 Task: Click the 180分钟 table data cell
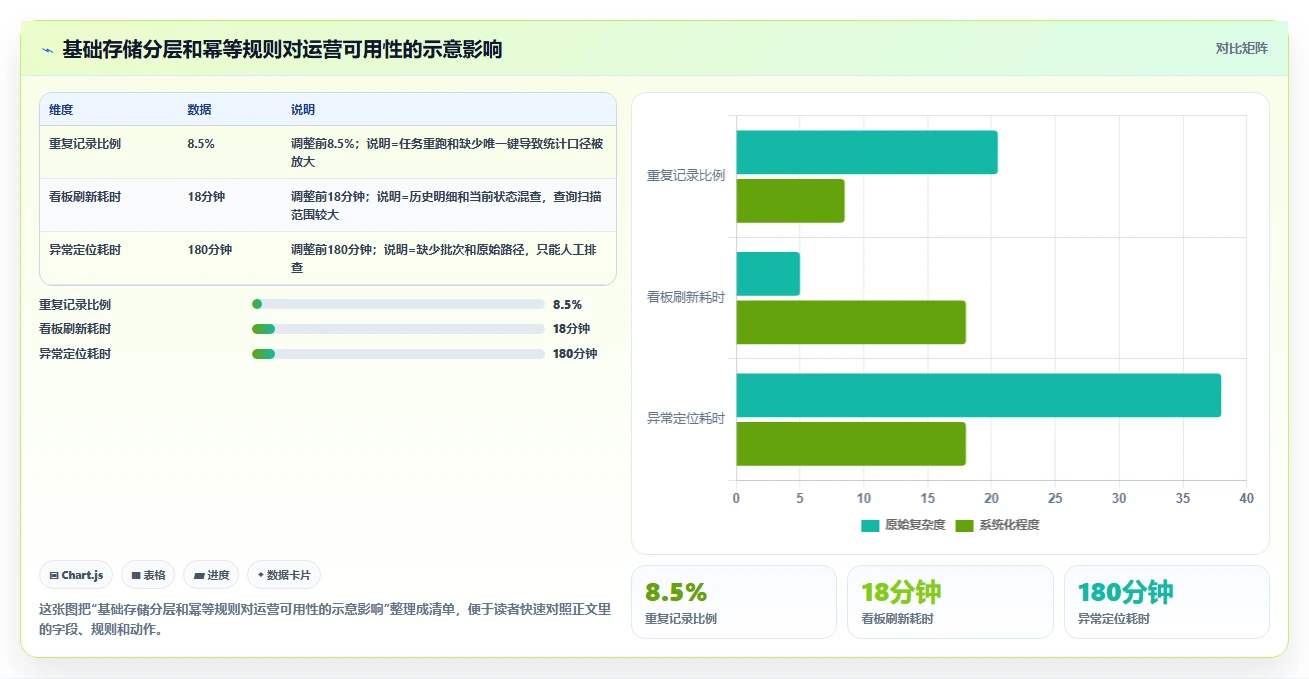pyautogui.click(x=209, y=249)
